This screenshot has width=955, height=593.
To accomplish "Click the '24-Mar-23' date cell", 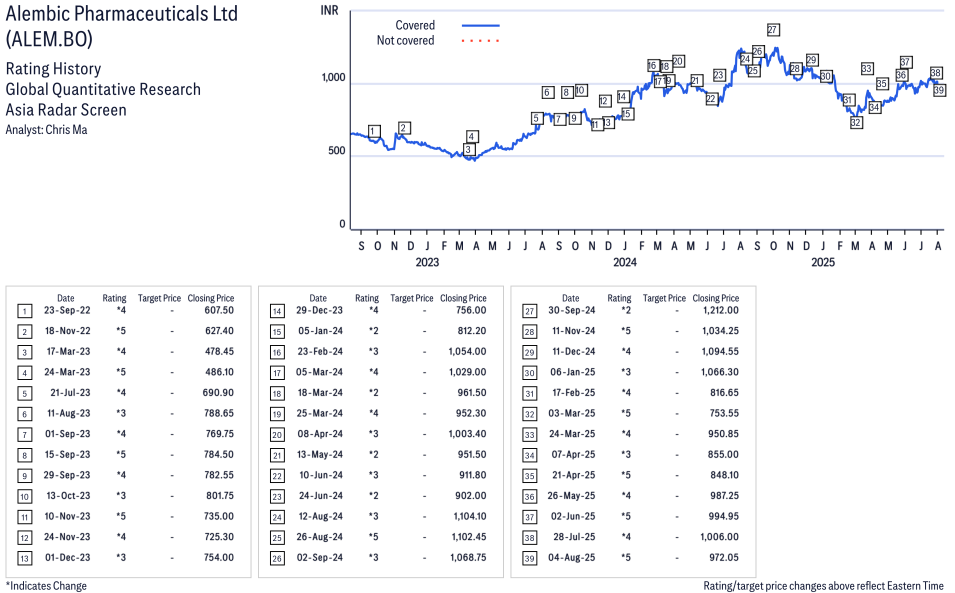I will pyautogui.click(x=67, y=372).
